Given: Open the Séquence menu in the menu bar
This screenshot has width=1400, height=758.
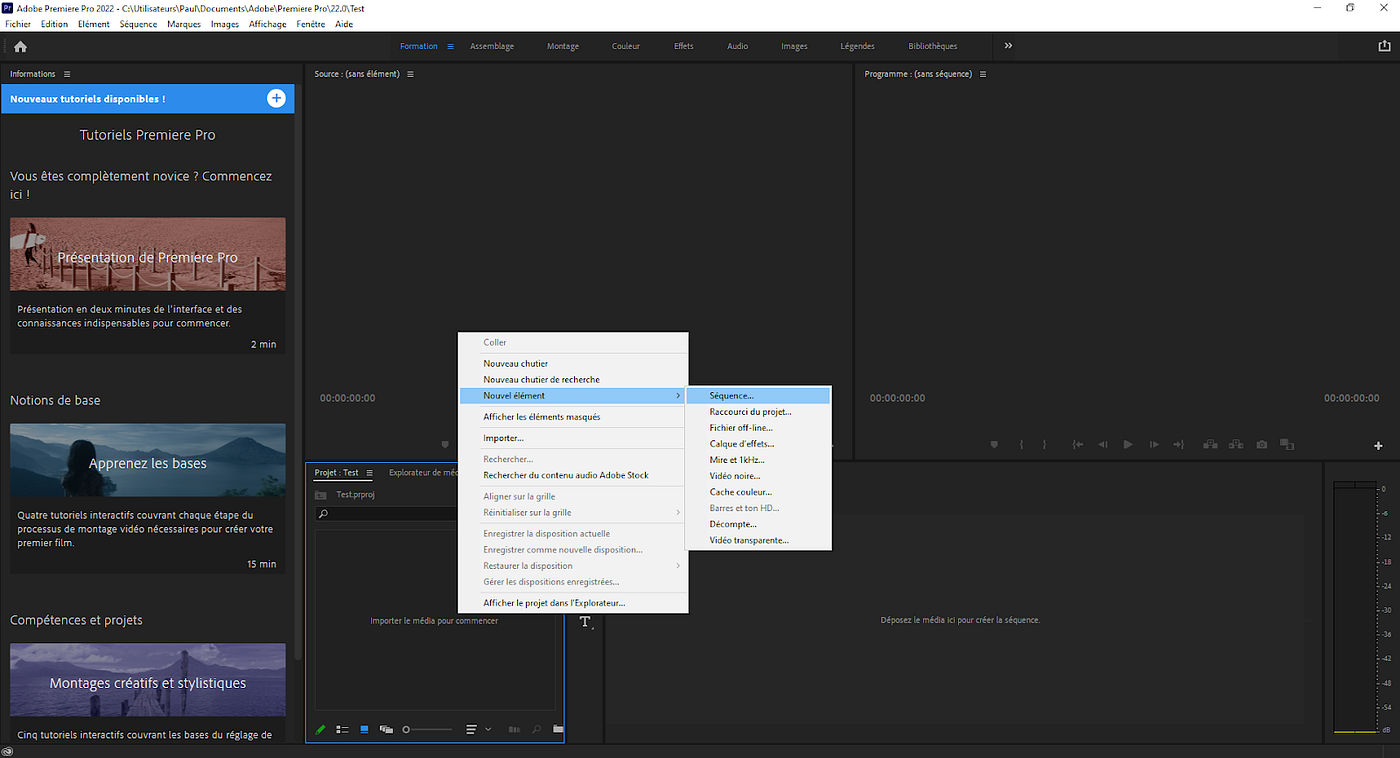Looking at the screenshot, I should 138,24.
